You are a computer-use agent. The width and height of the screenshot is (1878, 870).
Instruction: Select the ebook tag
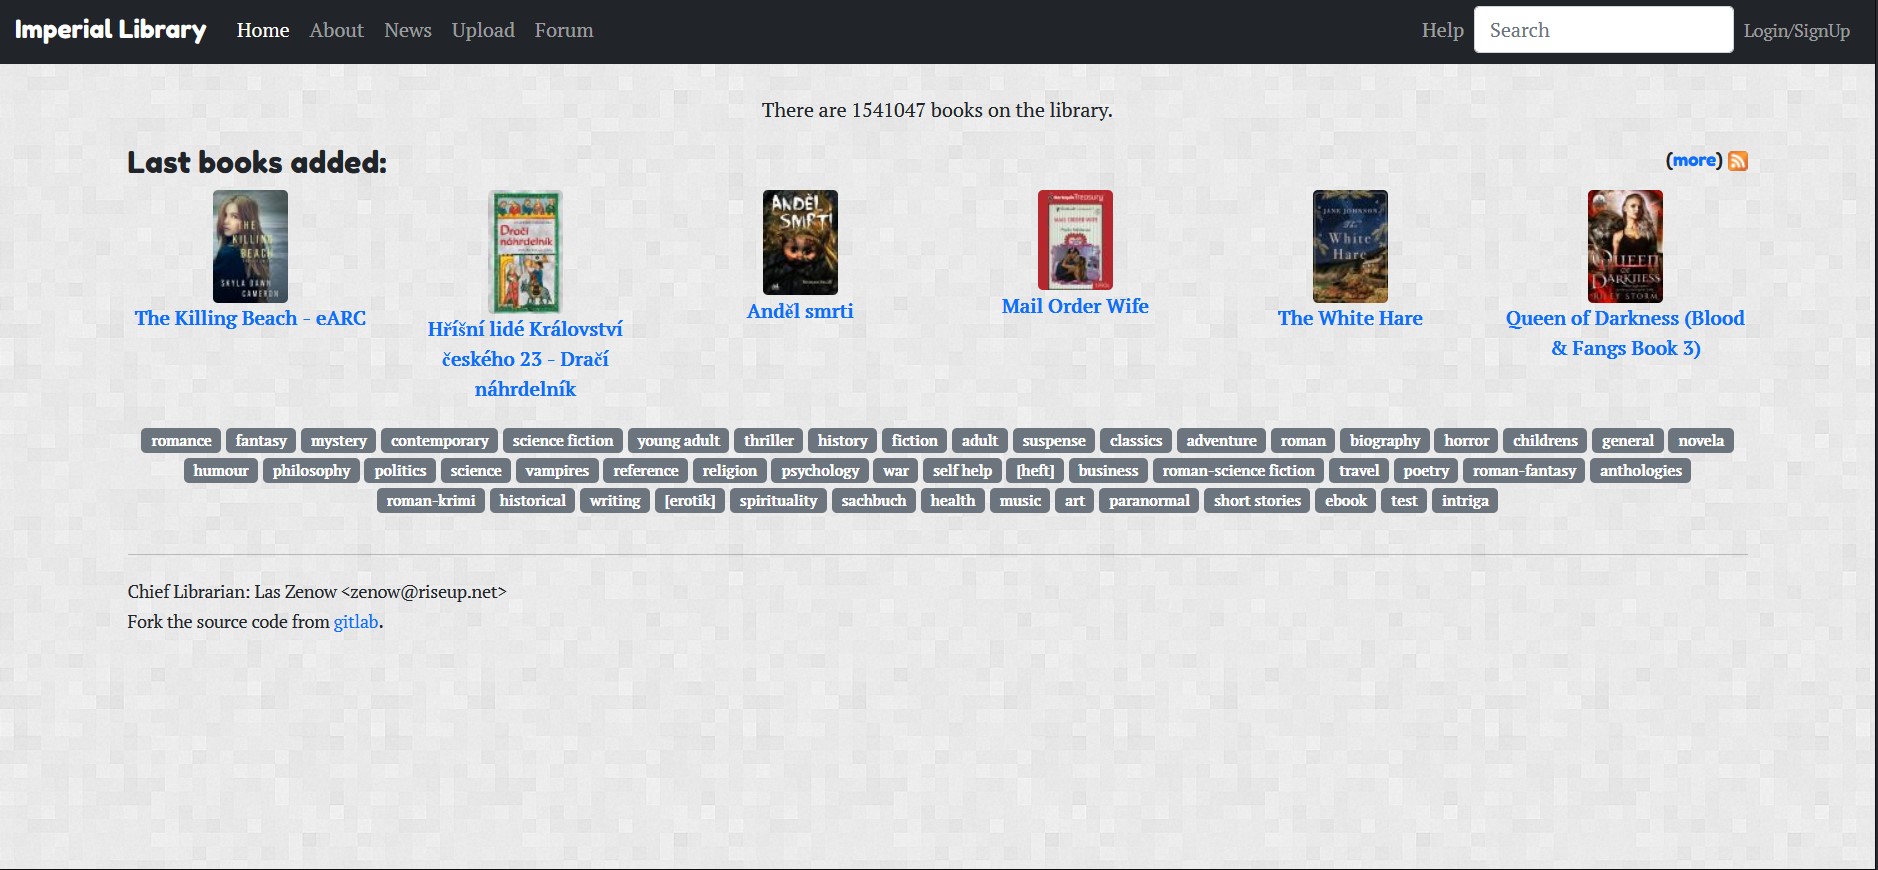(1346, 501)
